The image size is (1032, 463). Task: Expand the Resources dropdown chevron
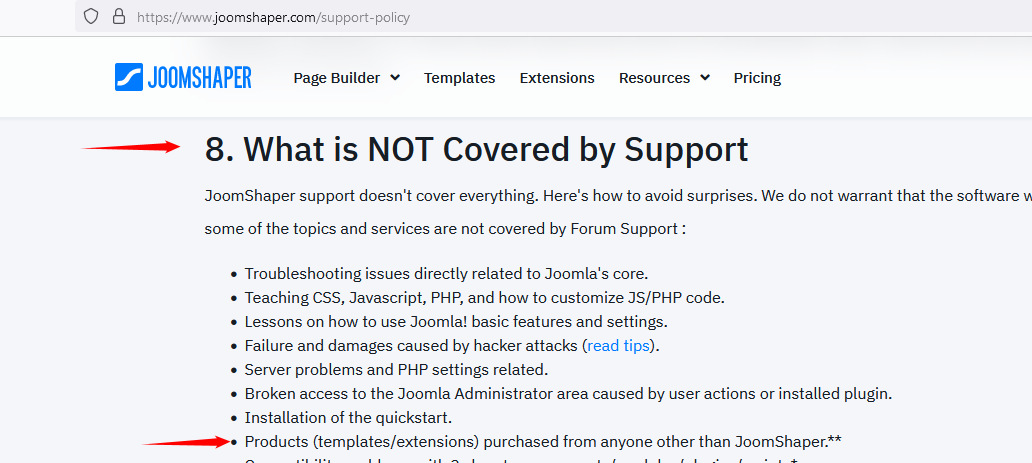pos(705,78)
